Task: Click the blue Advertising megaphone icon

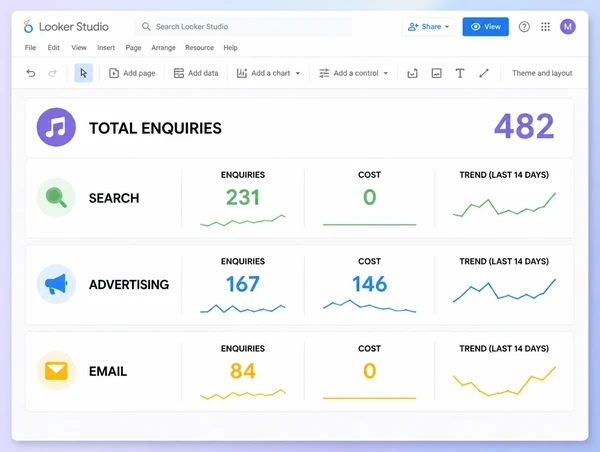Action: [x=56, y=284]
